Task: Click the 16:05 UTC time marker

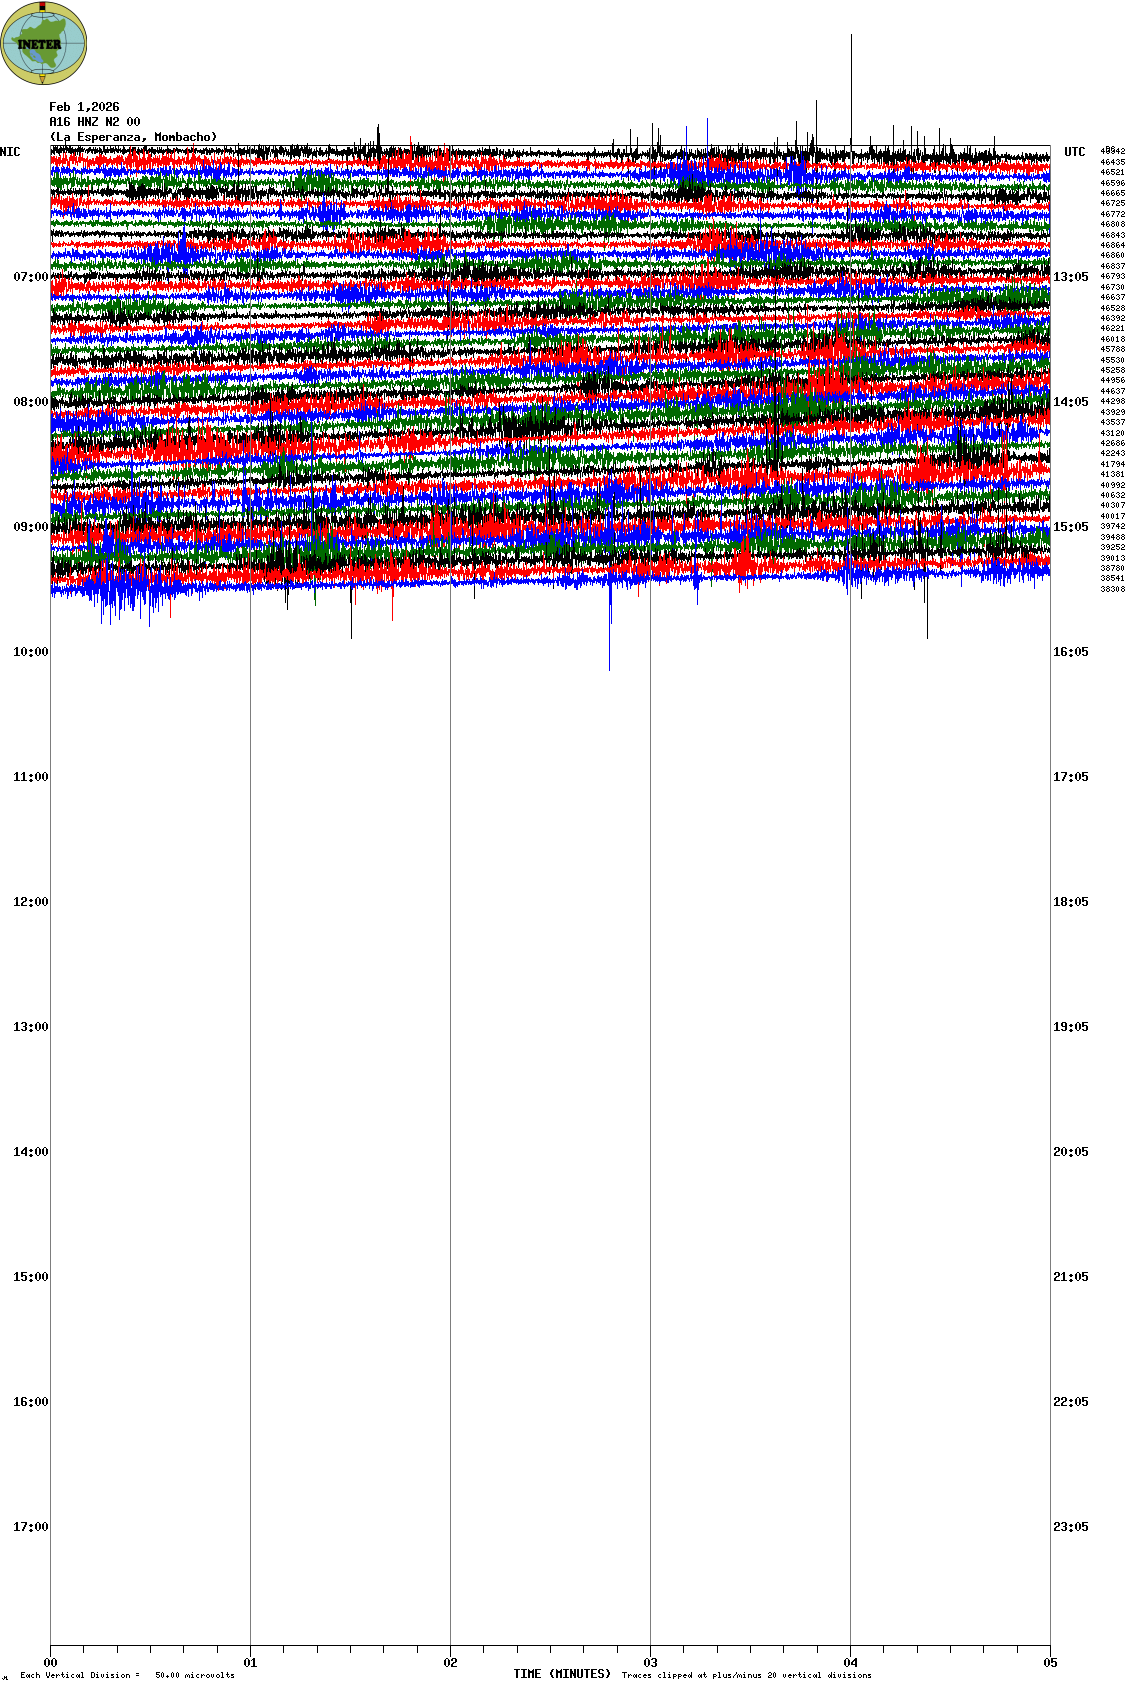Action: click(x=1070, y=652)
